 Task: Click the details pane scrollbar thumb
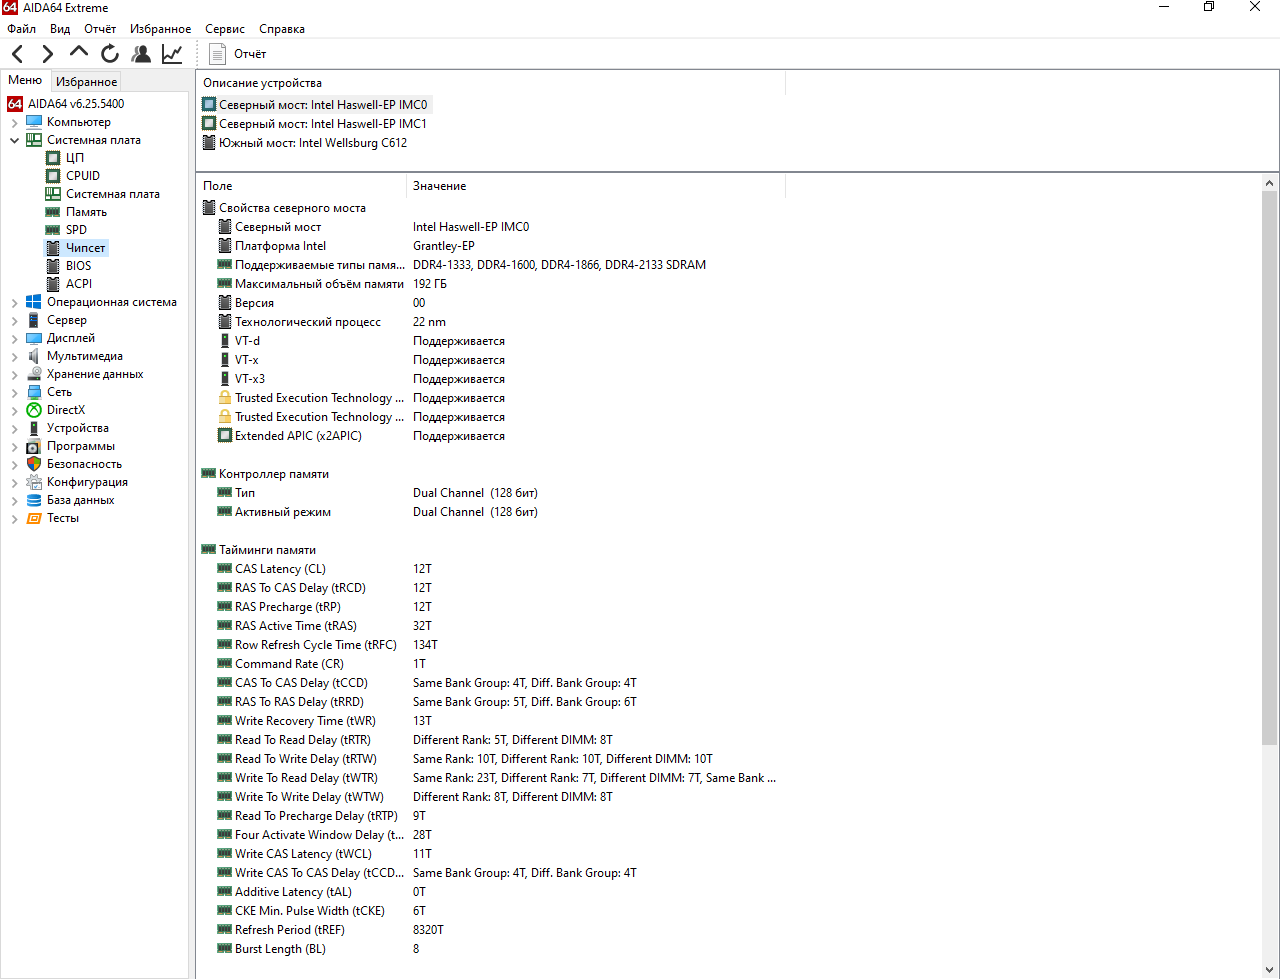click(x=1270, y=468)
